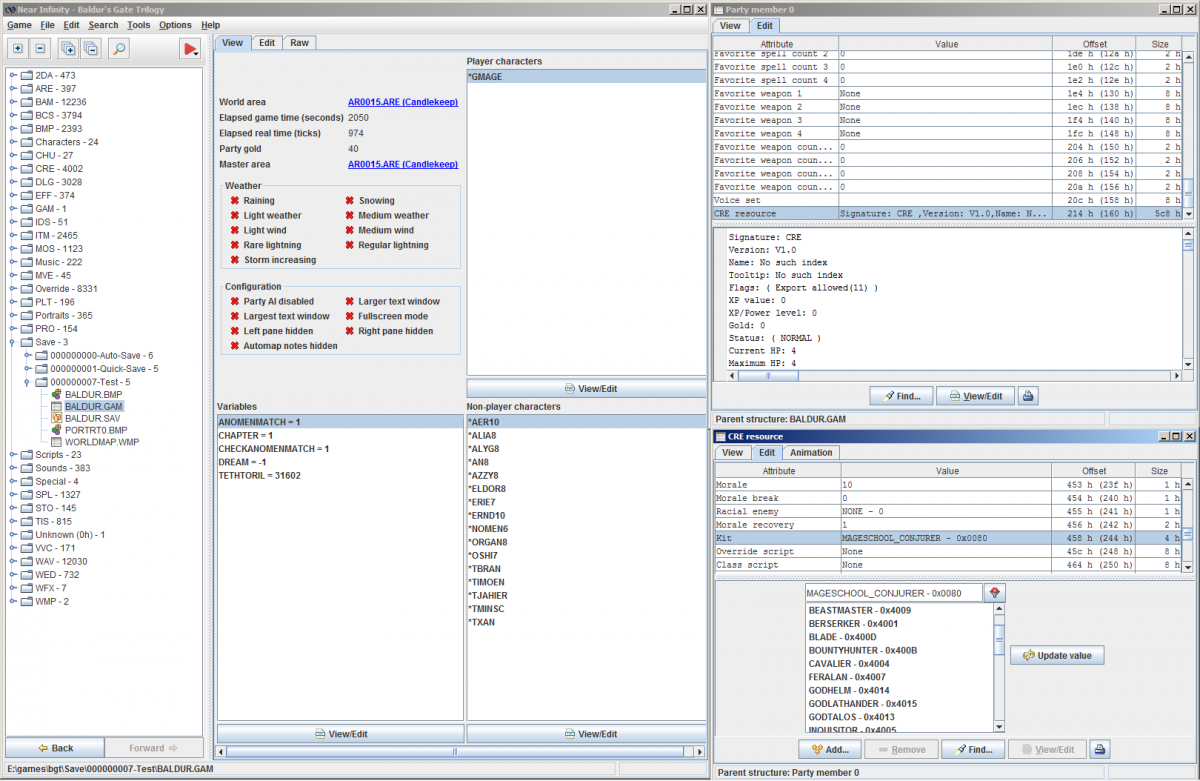Click the expand all folders toolbar icon

tap(68, 48)
